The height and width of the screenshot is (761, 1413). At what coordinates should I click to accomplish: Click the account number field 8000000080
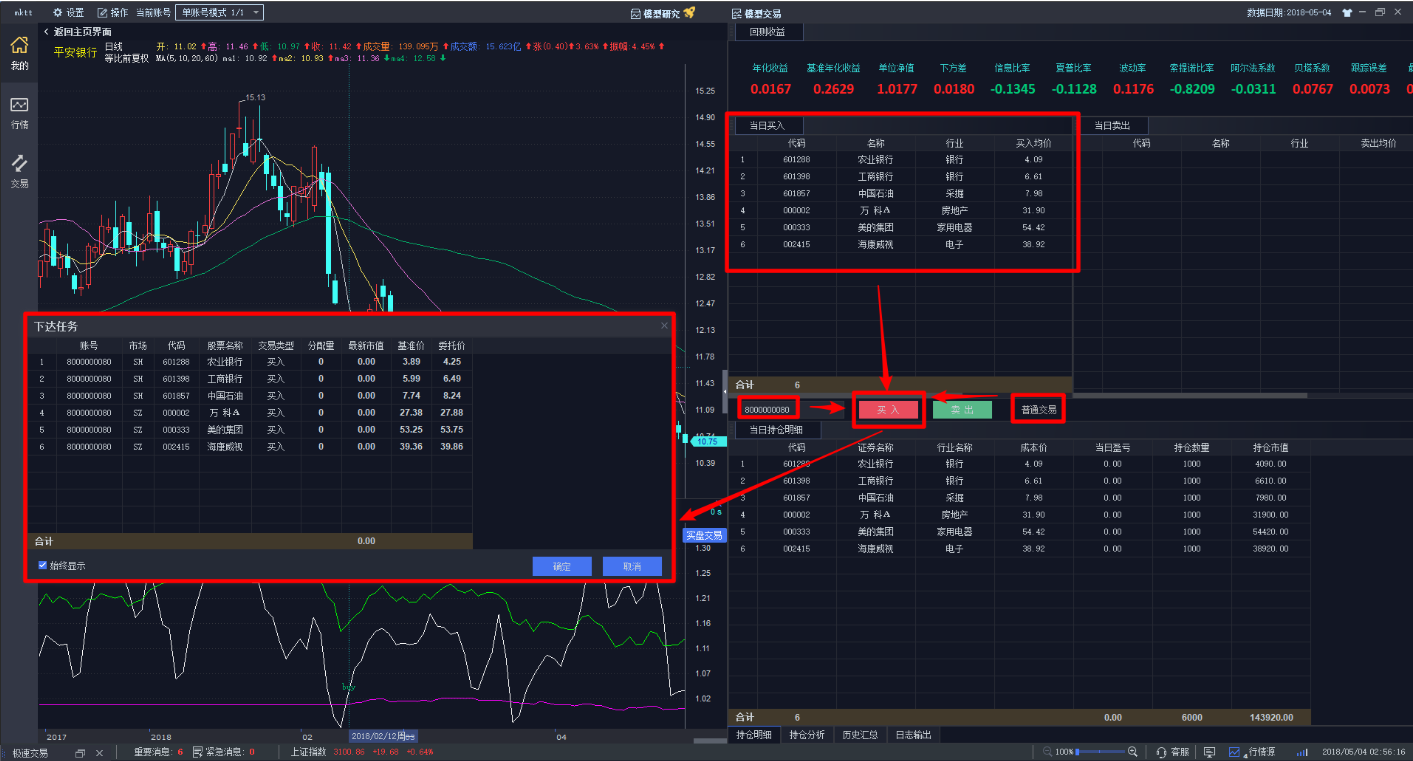[x=768, y=409]
